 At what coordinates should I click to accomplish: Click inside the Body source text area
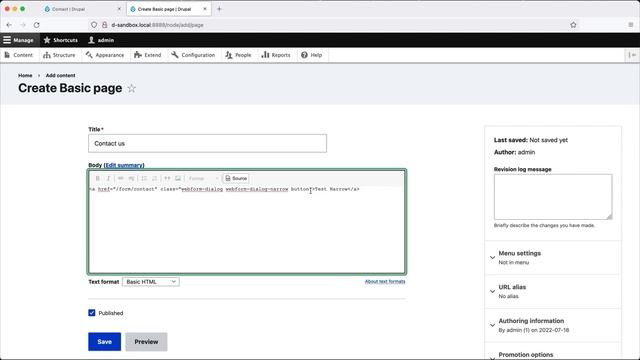[x=247, y=229]
